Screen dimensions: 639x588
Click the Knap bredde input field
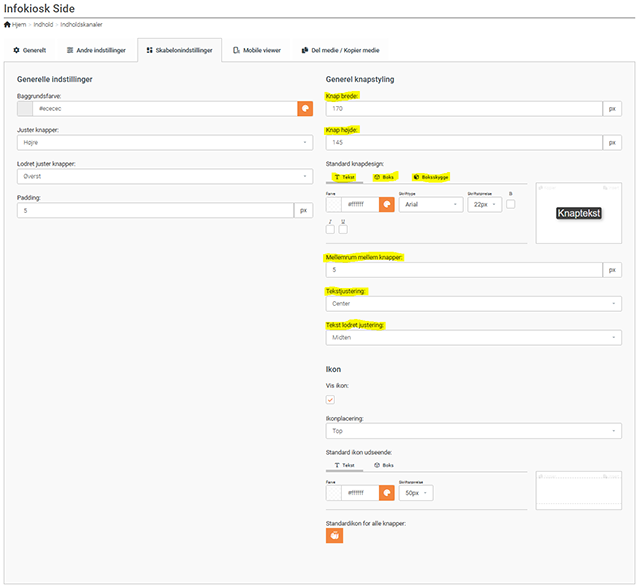pyautogui.click(x=464, y=107)
